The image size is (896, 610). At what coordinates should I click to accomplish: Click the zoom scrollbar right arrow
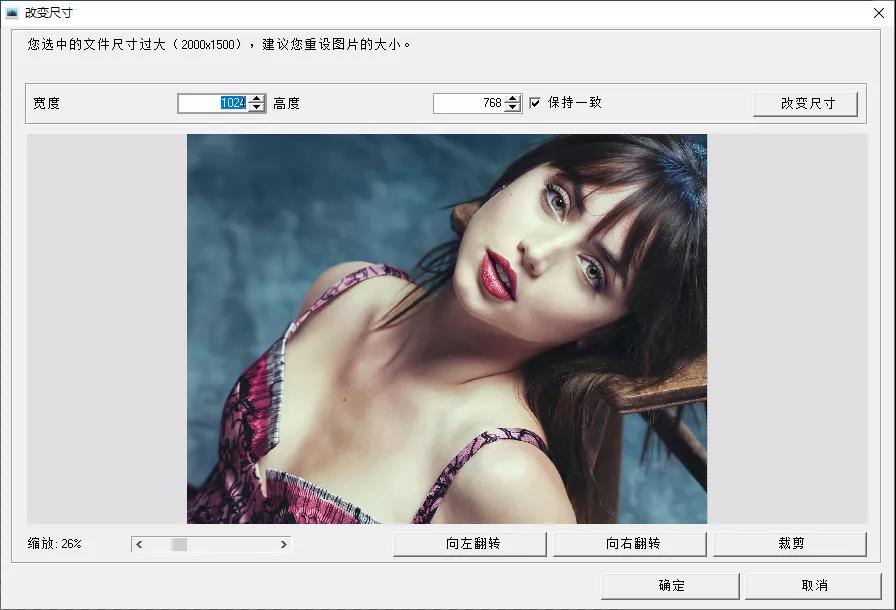[283, 544]
